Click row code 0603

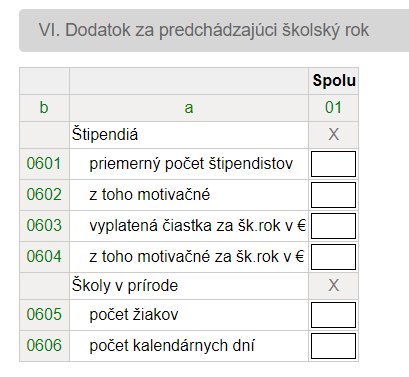44,226
